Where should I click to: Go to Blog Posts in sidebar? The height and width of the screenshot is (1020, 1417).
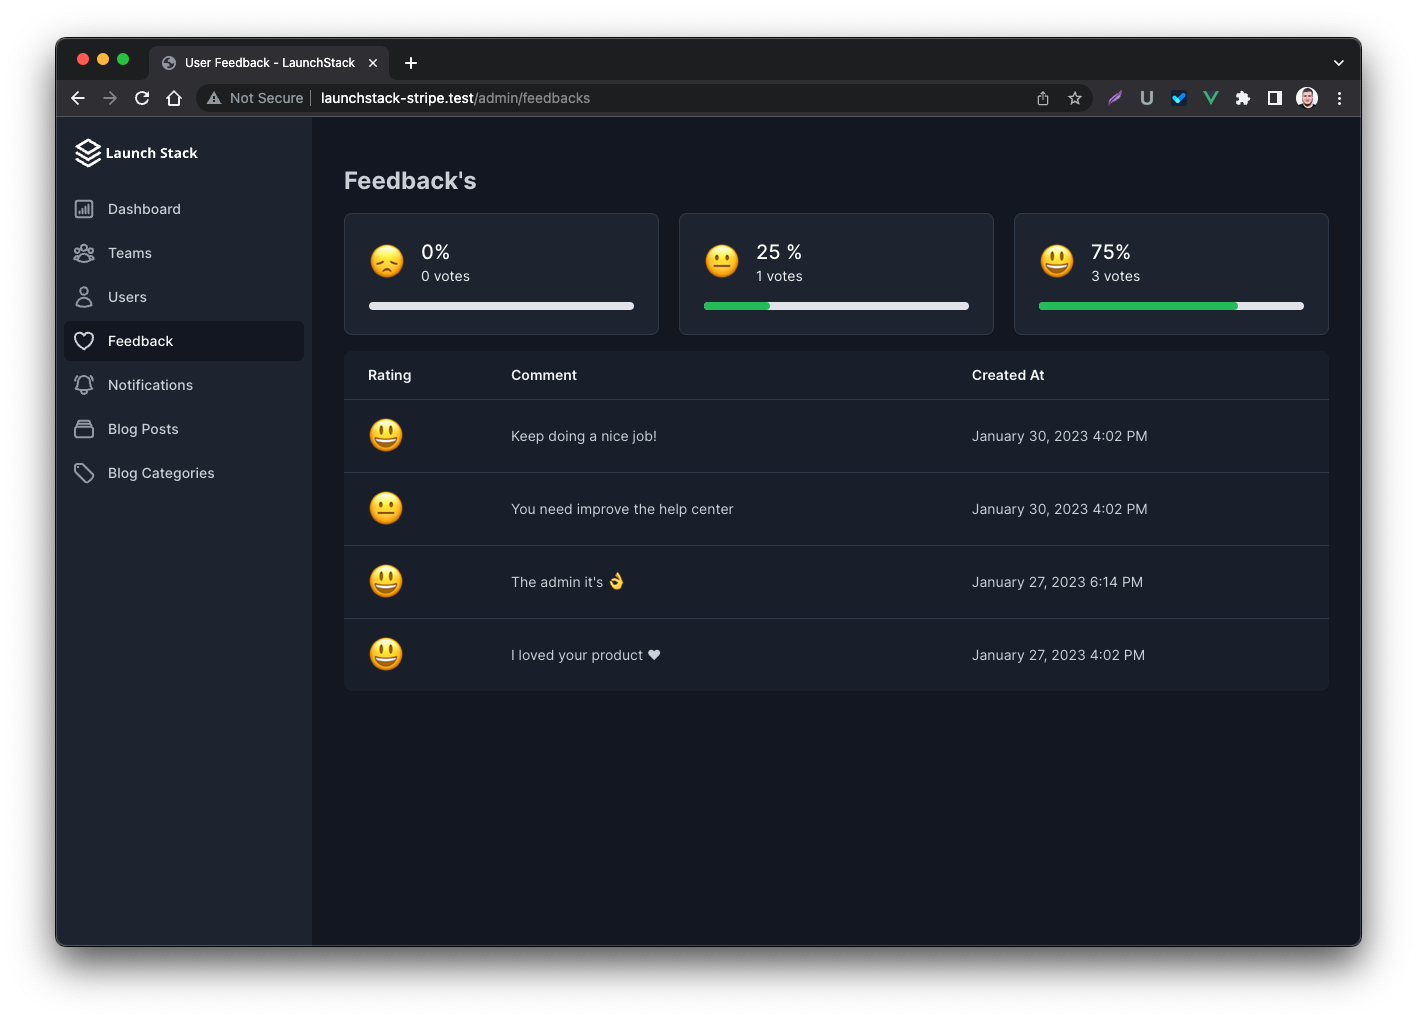pos(143,429)
